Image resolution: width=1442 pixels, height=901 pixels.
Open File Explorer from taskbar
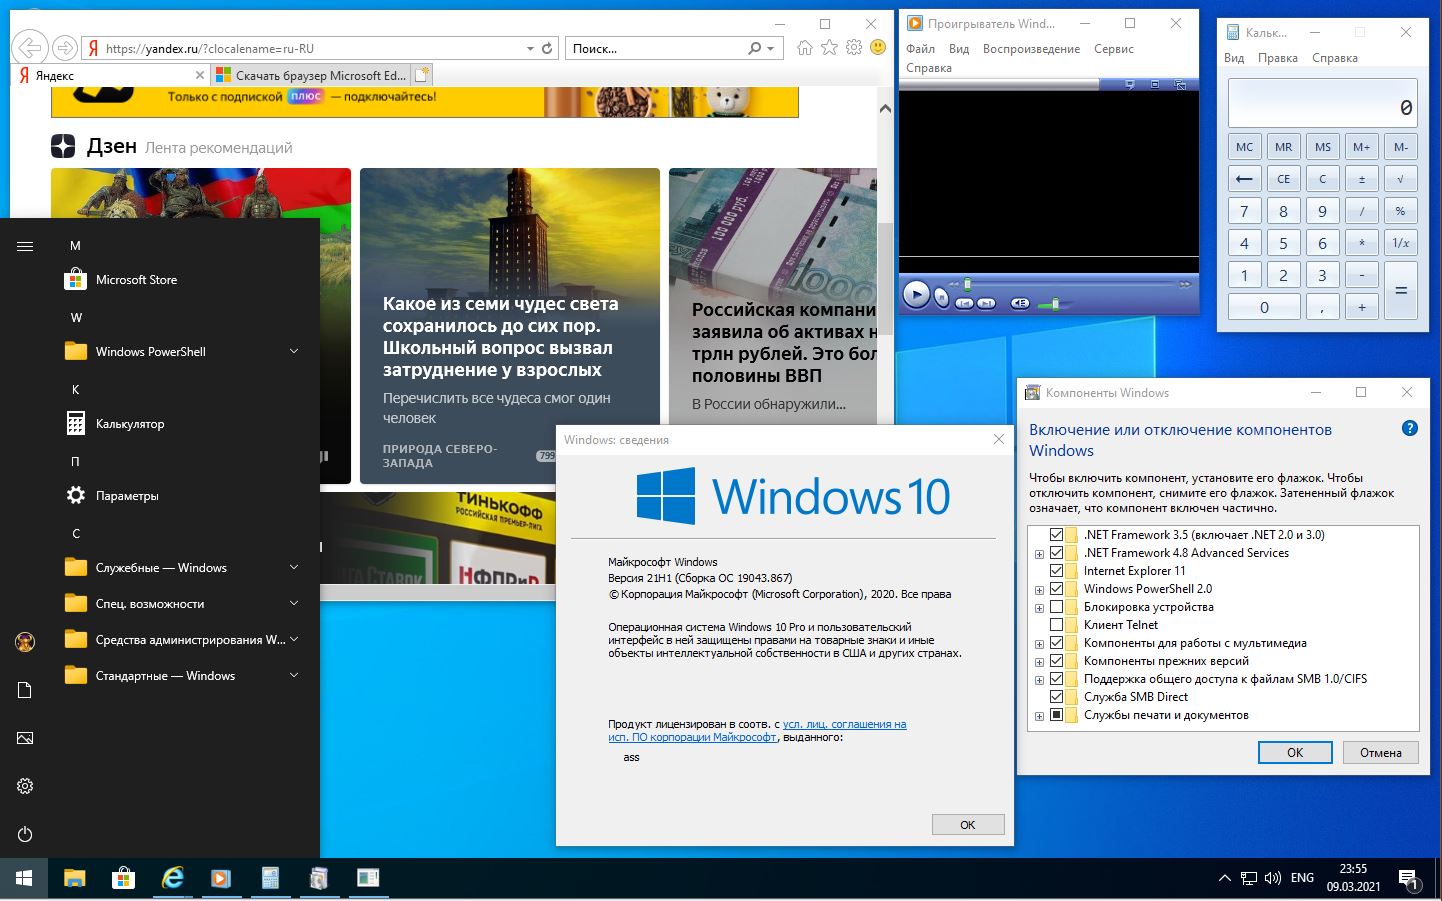(x=74, y=878)
